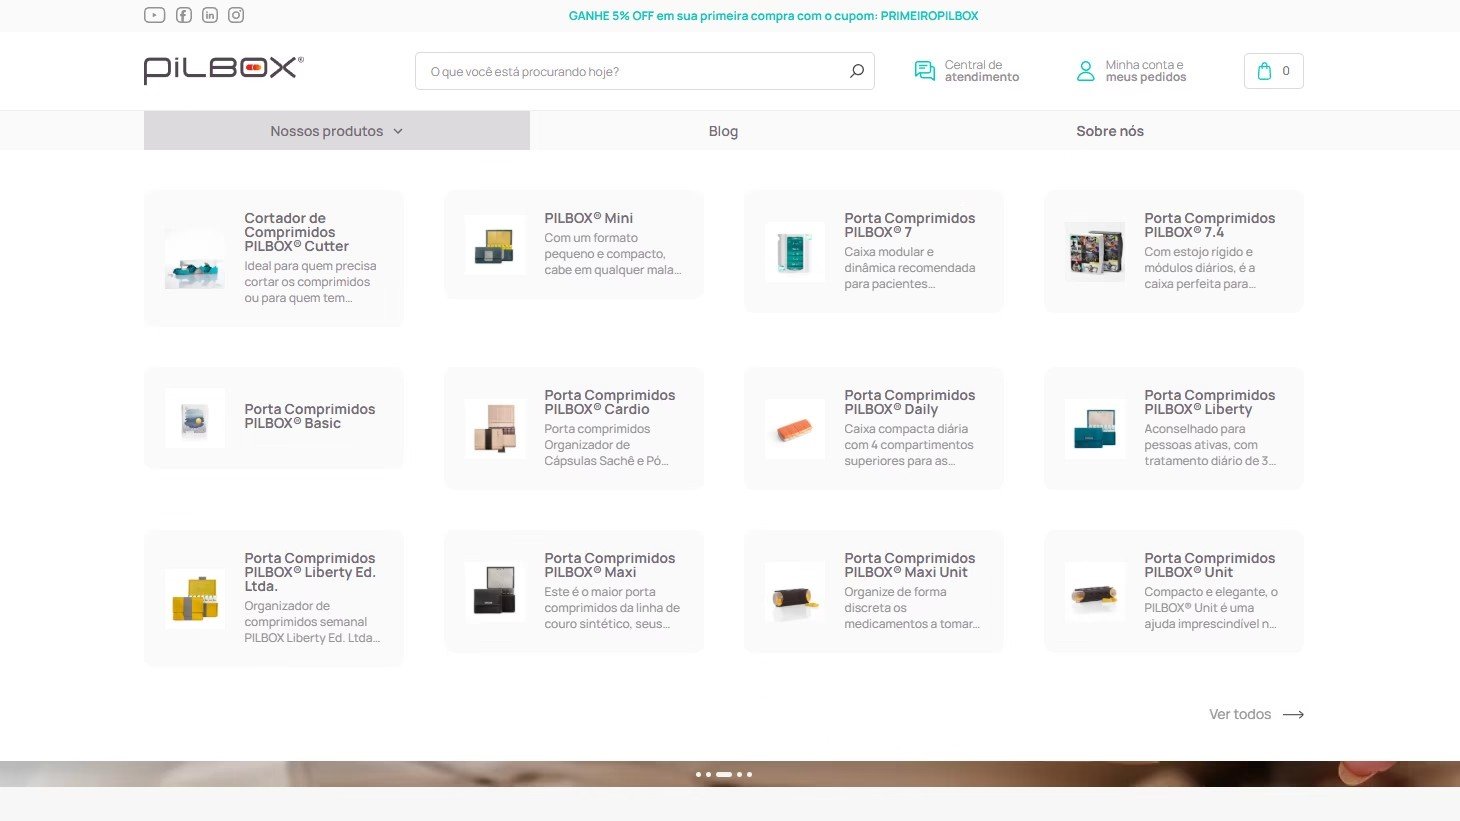
Task: Click description 'Com um formato pequeno e compacto'
Action: (613, 254)
